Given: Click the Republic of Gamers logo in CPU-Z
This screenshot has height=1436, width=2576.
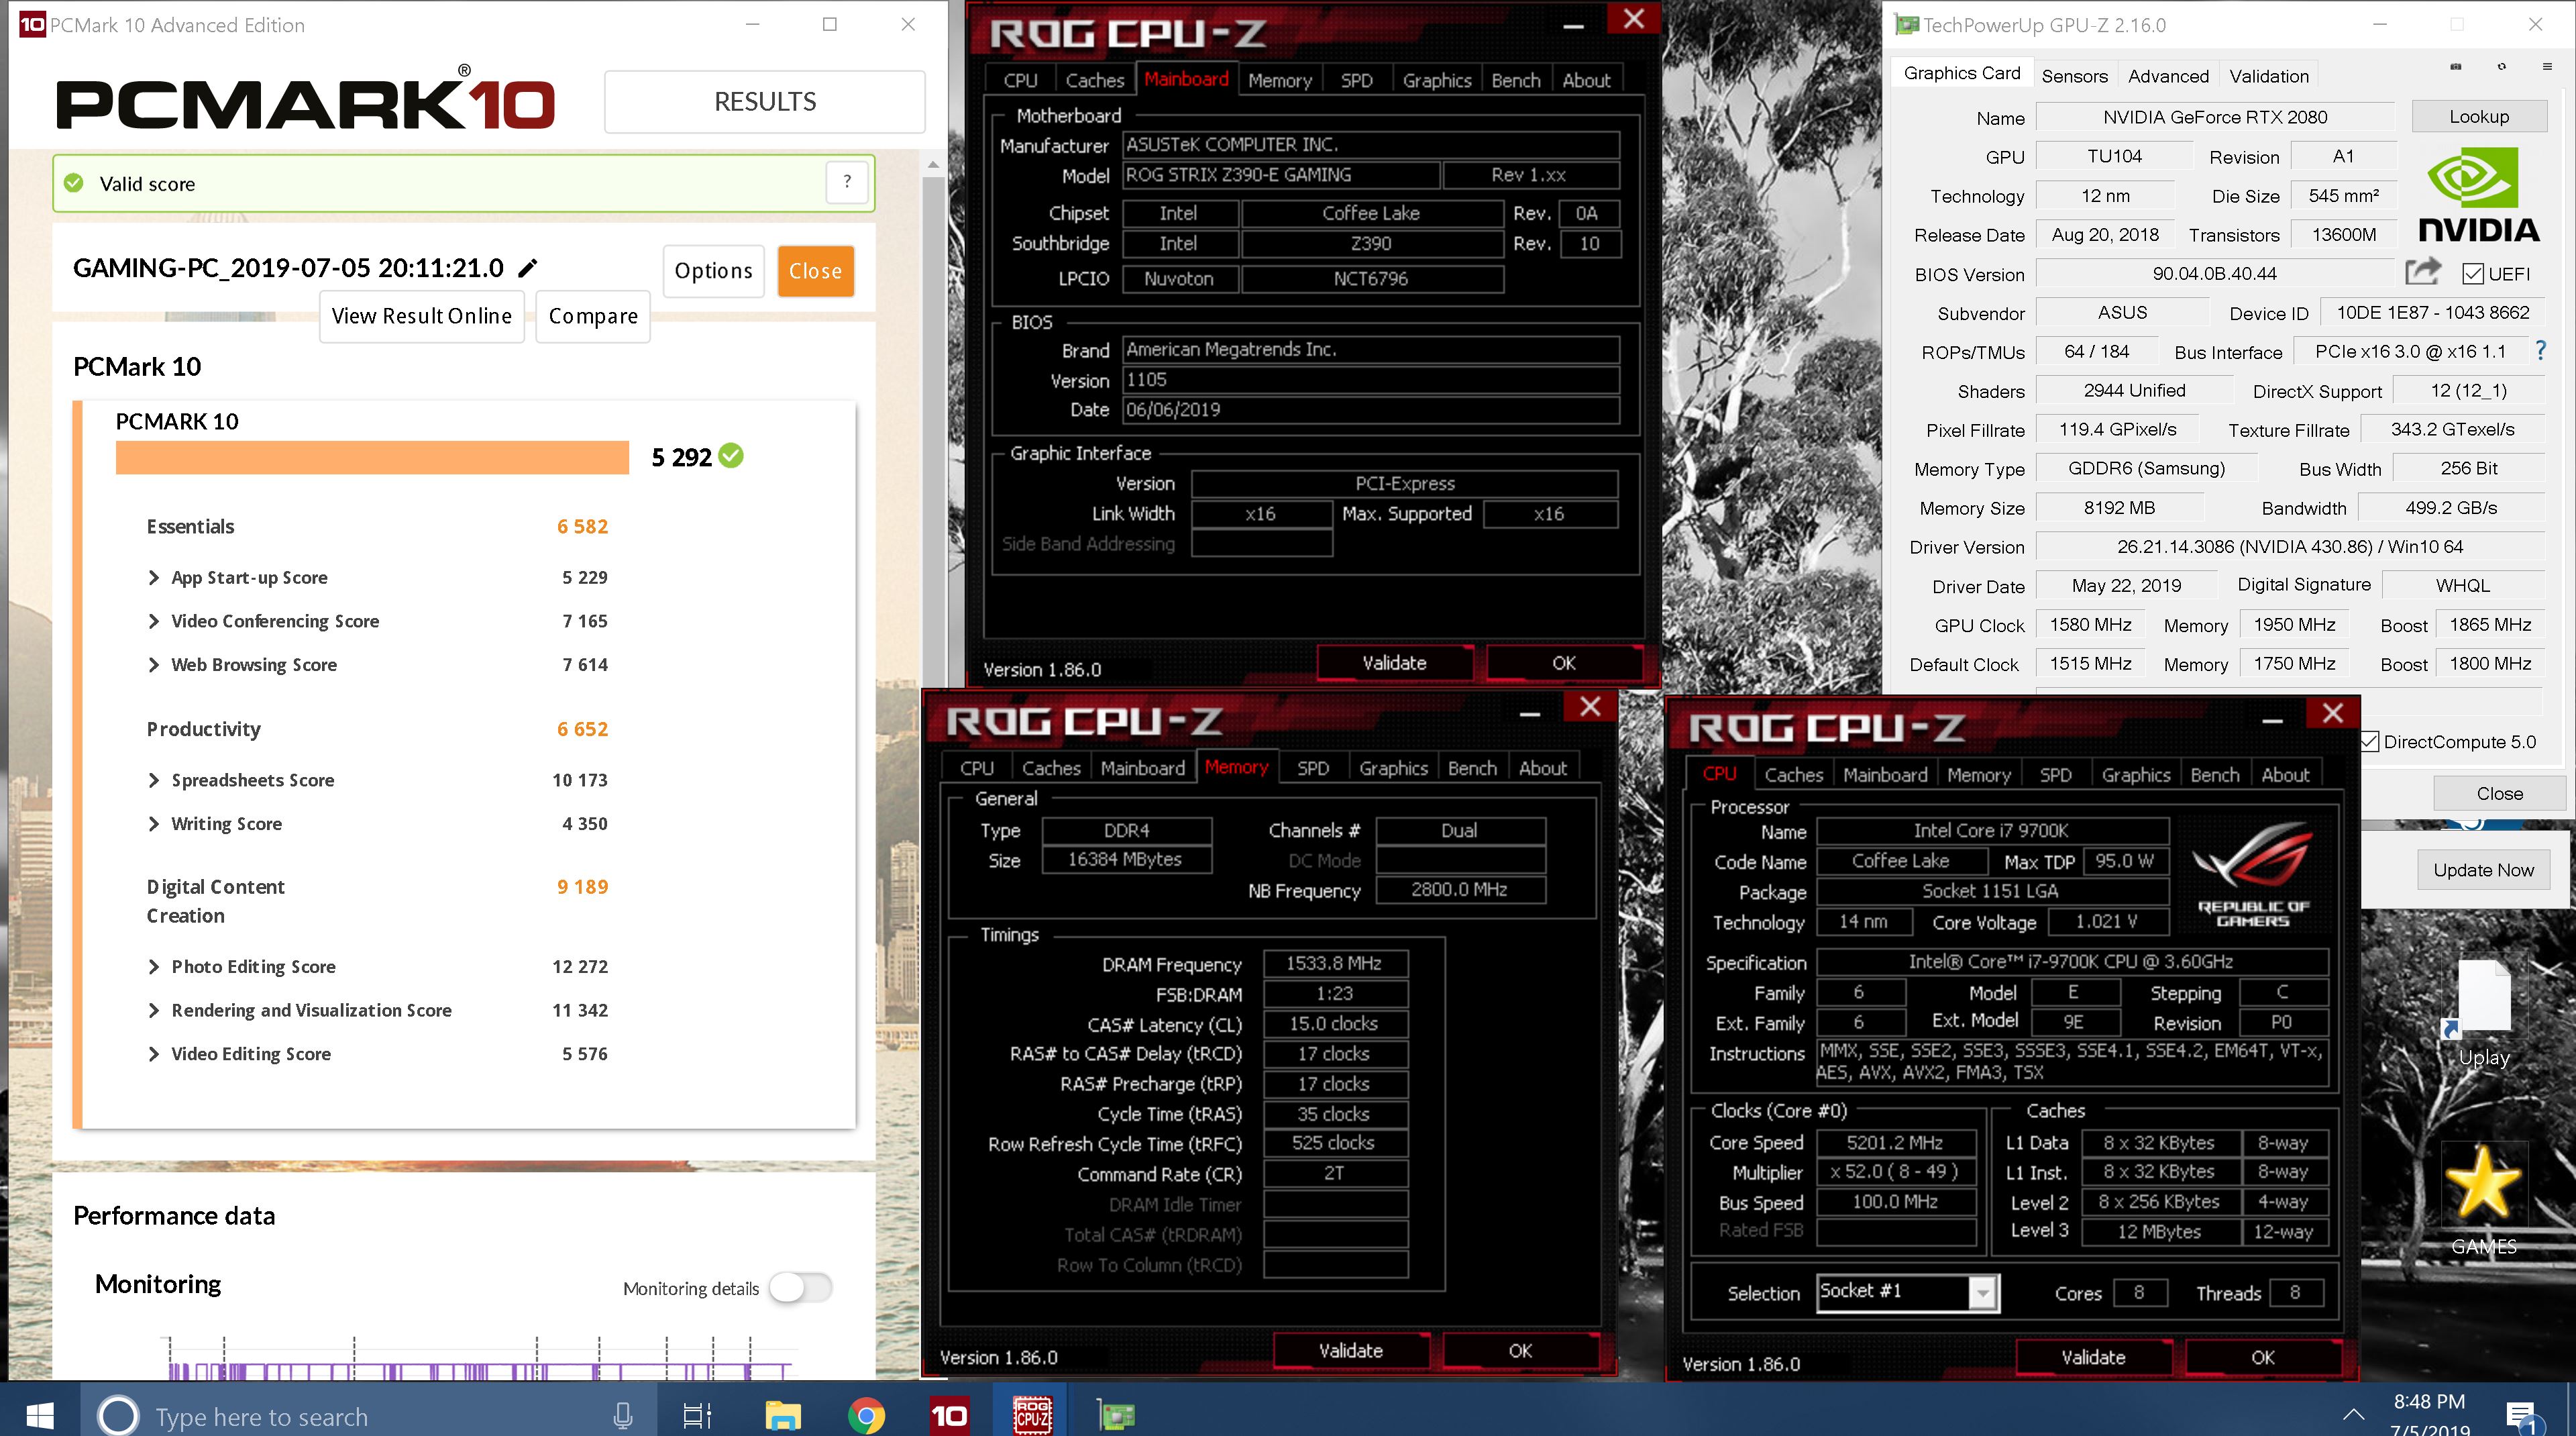Looking at the screenshot, I should coord(2252,874).
